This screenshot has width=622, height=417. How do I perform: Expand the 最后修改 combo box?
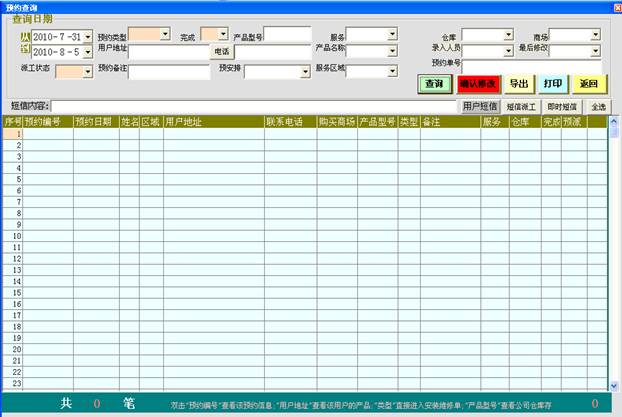pyautogui.click(x=595, y=51)
